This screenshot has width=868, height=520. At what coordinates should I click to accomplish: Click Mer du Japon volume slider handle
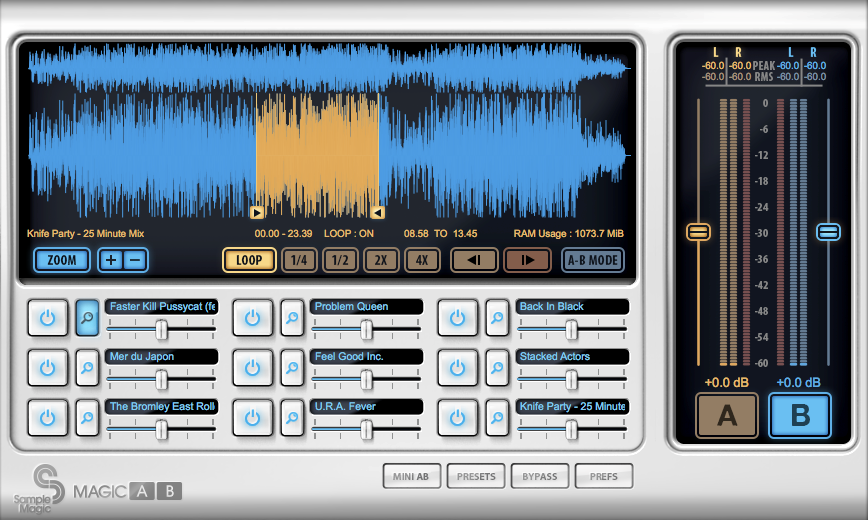pos(161,379)
